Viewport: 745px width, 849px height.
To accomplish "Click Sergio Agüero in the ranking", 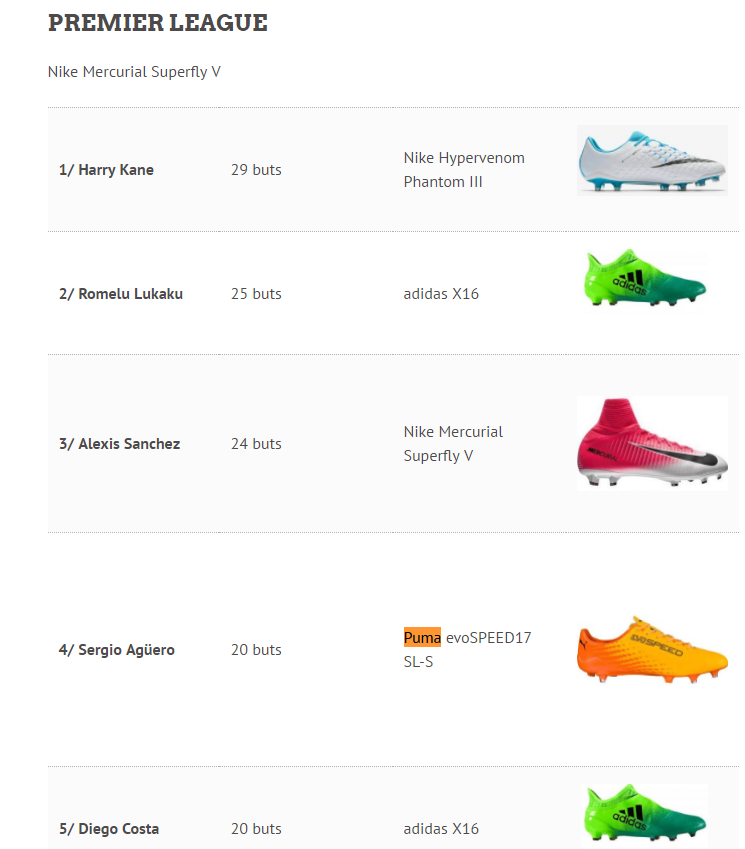I will point(116,650).
